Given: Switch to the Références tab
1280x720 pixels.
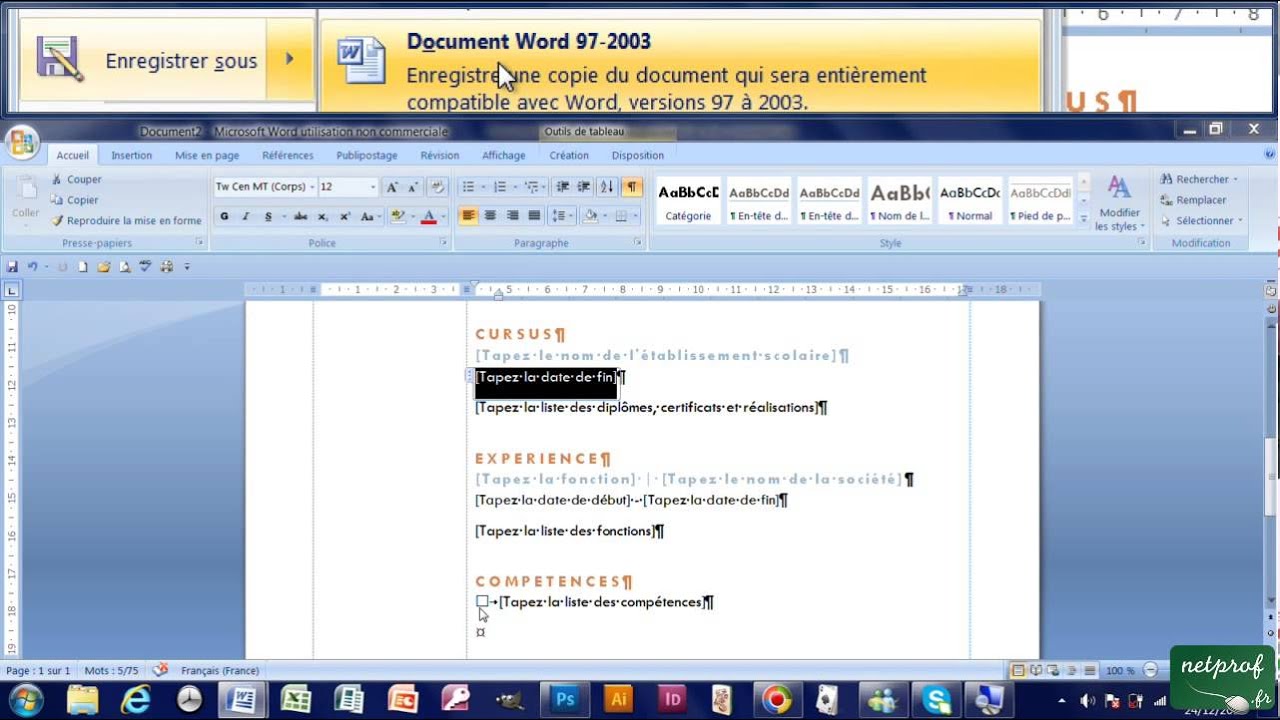Looking at the screenshot, I should 288,155.
